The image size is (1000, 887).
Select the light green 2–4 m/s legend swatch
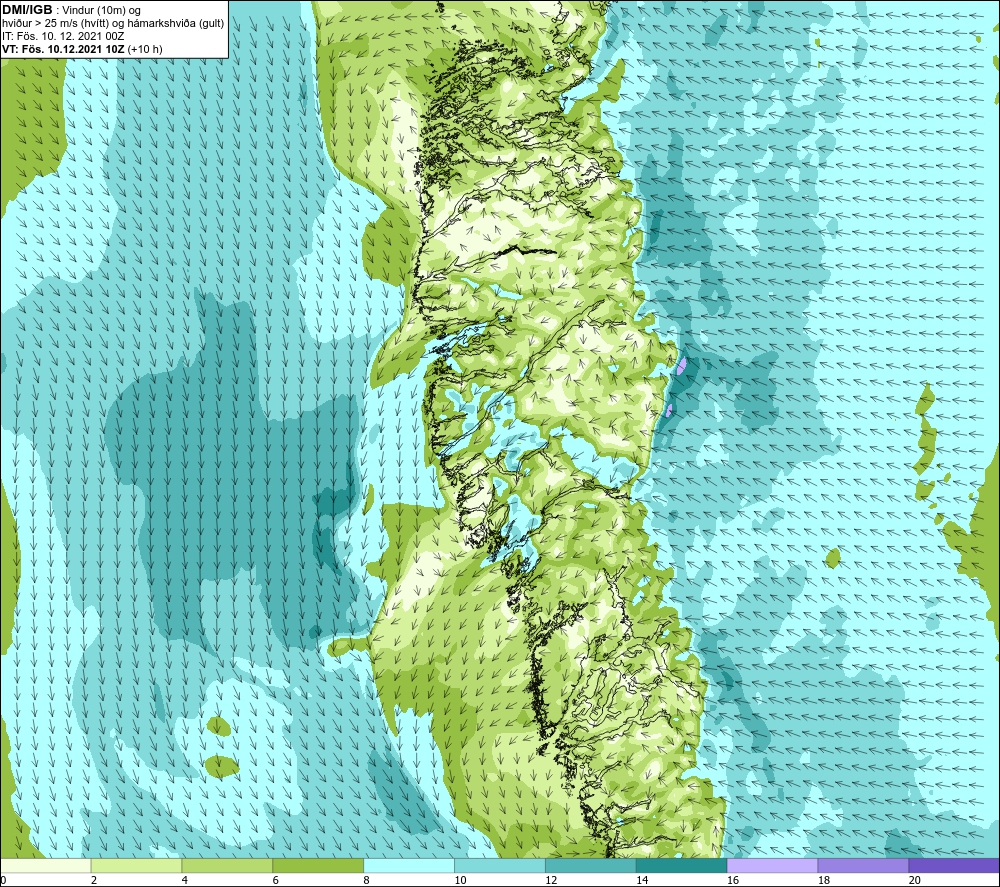(136, 865)
